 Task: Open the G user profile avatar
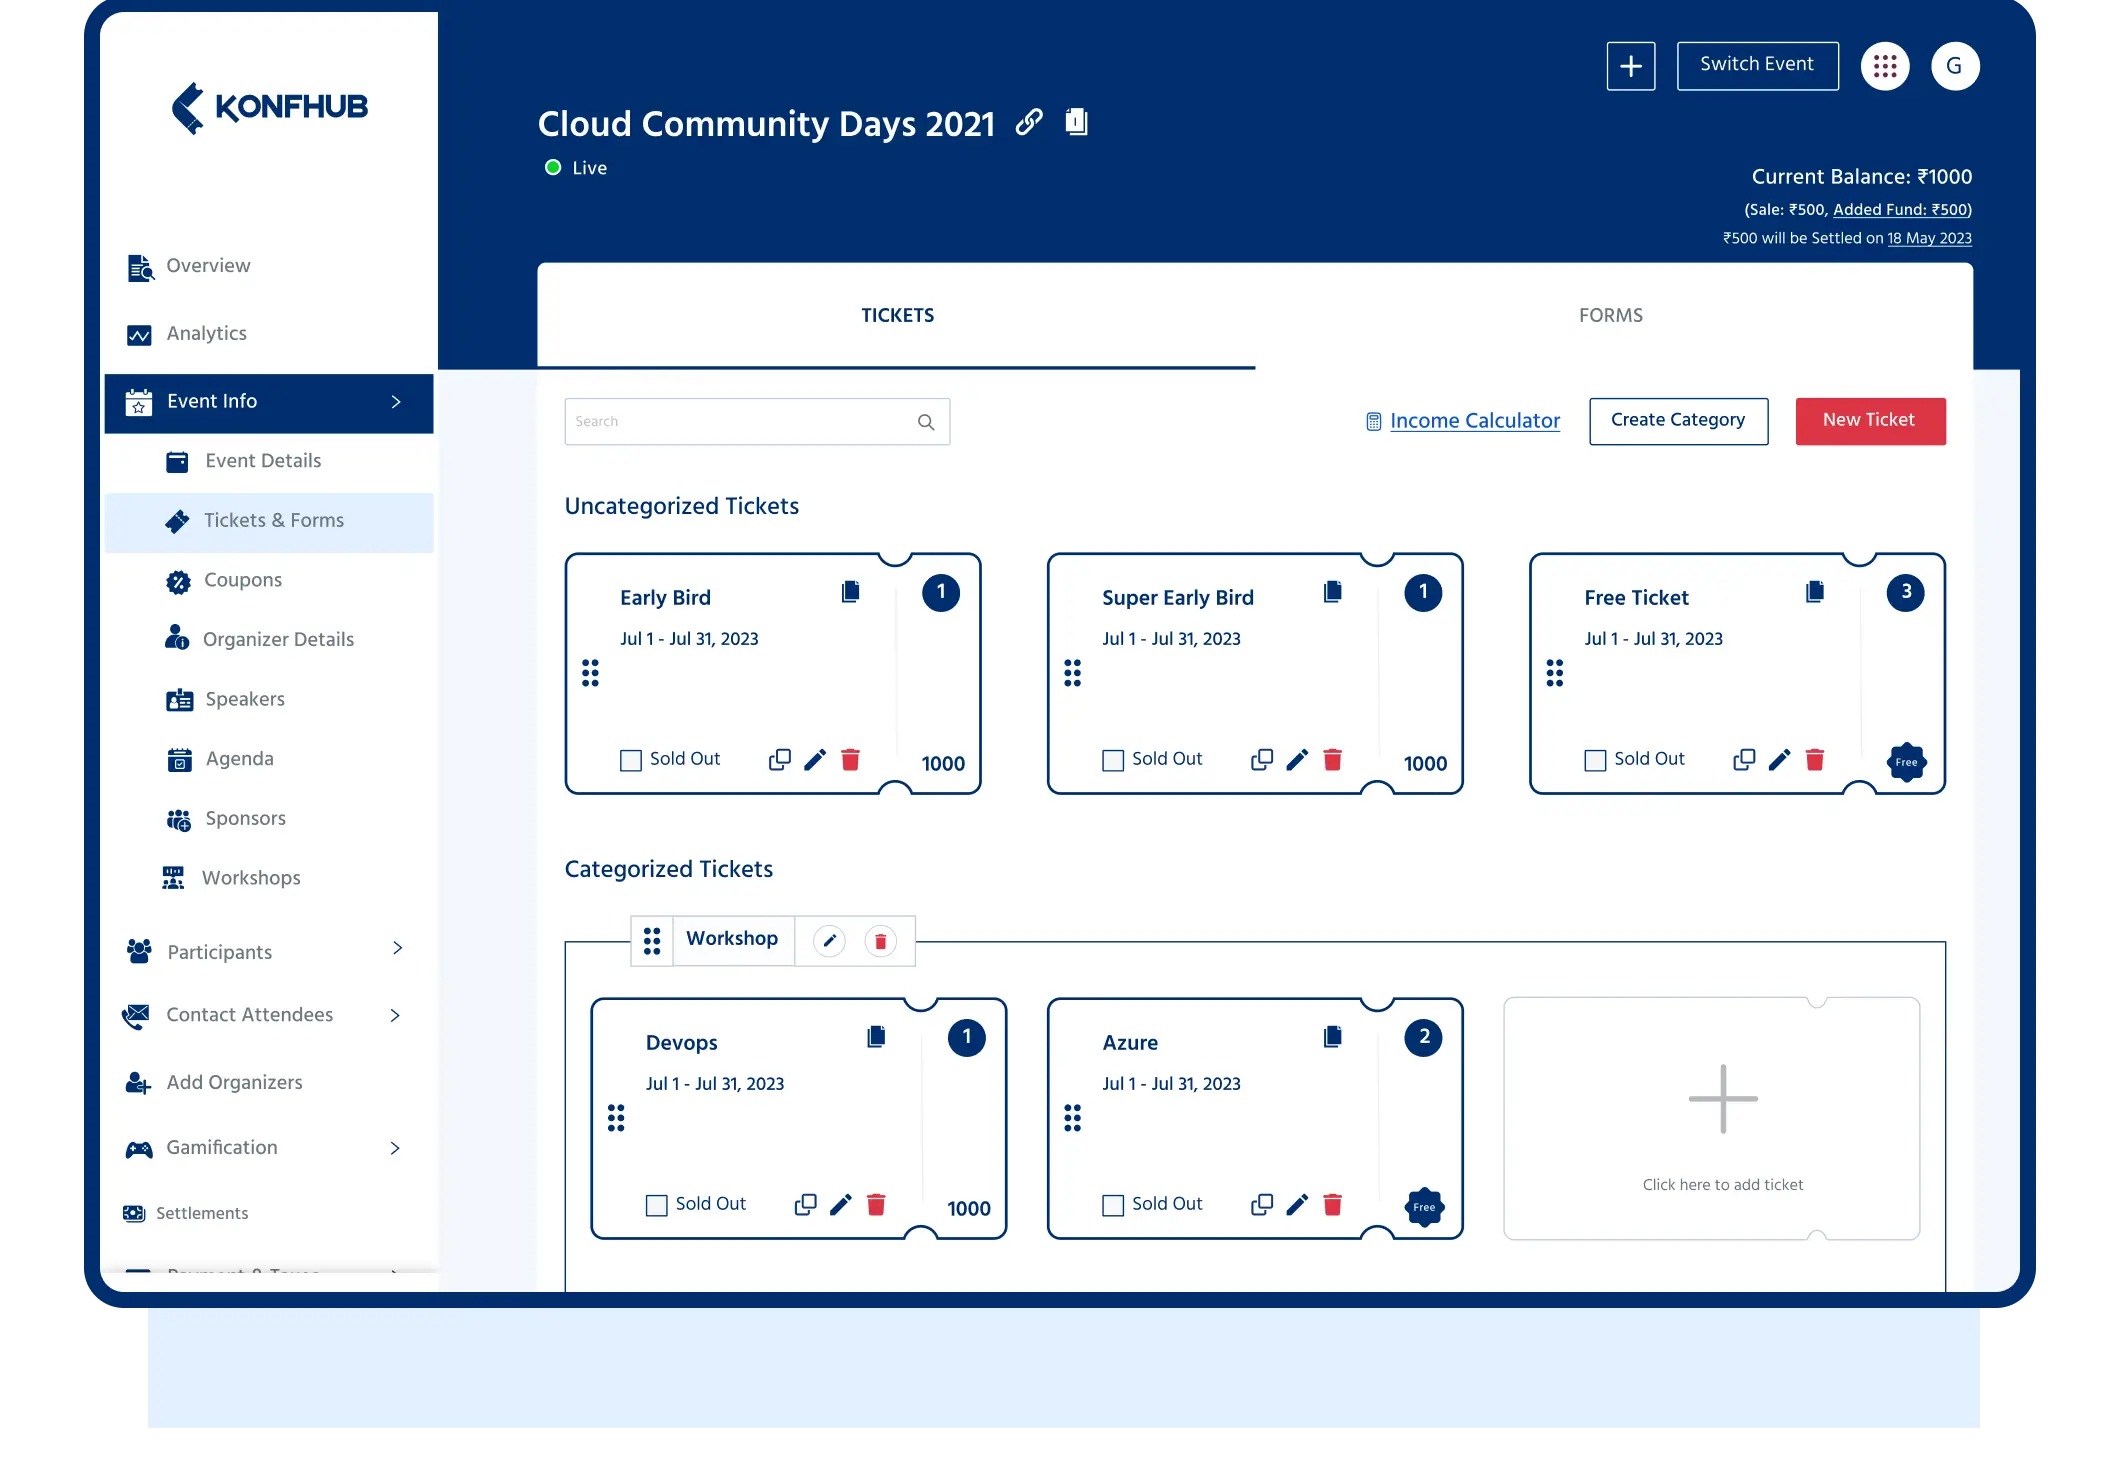click(1955, 66)
